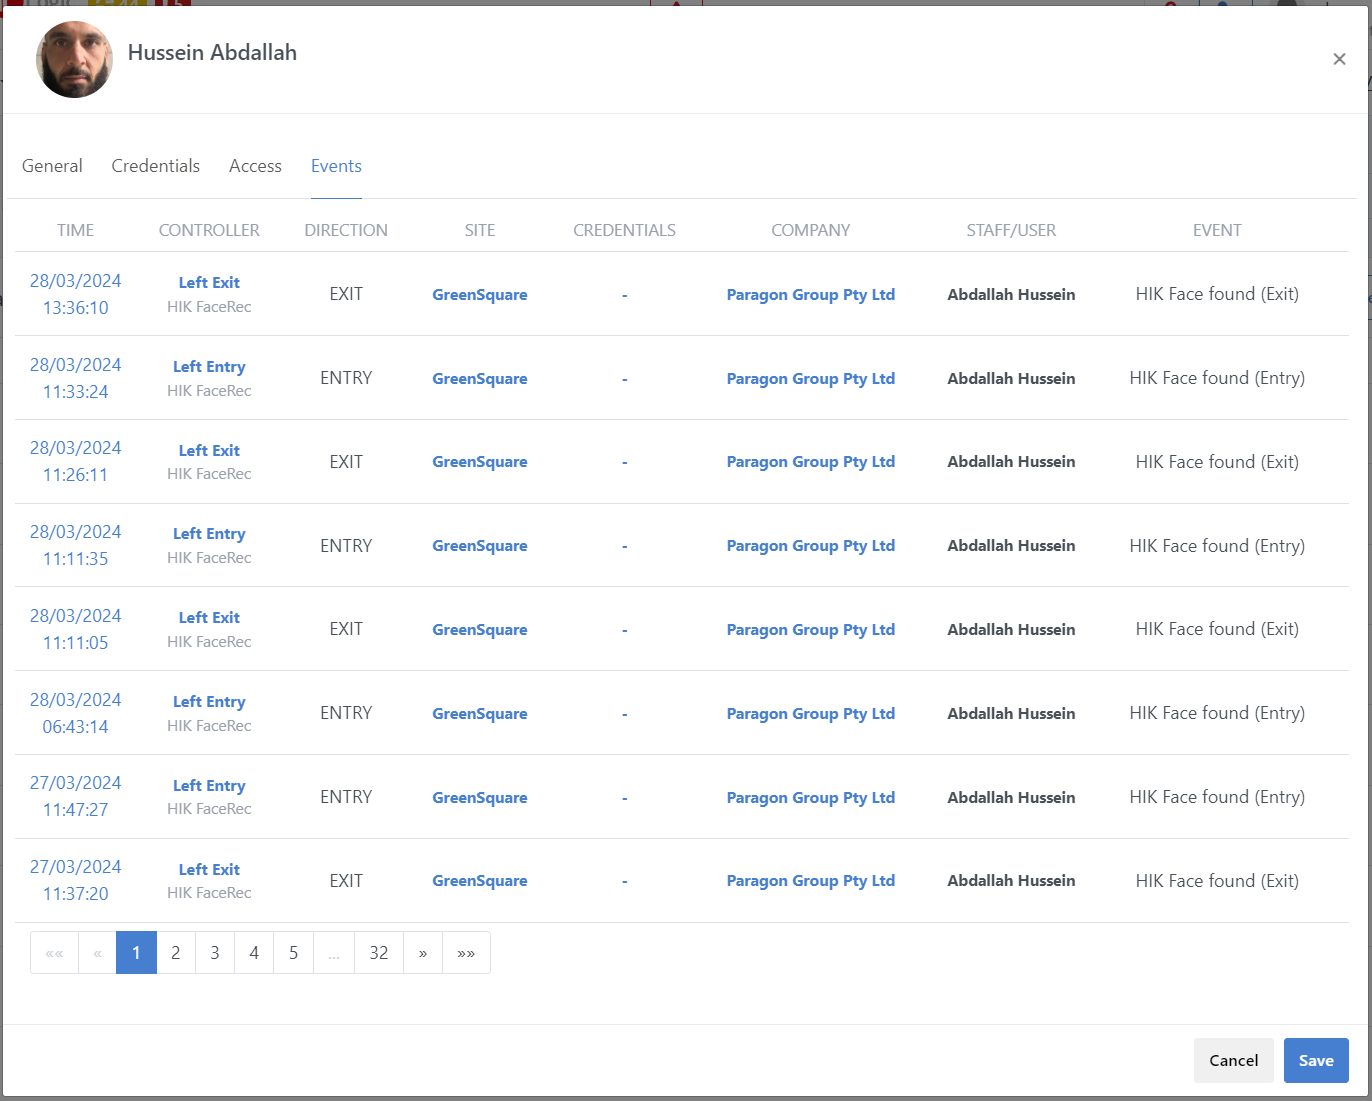
Task: Open page 32 of events
Action: click(379, 953)
